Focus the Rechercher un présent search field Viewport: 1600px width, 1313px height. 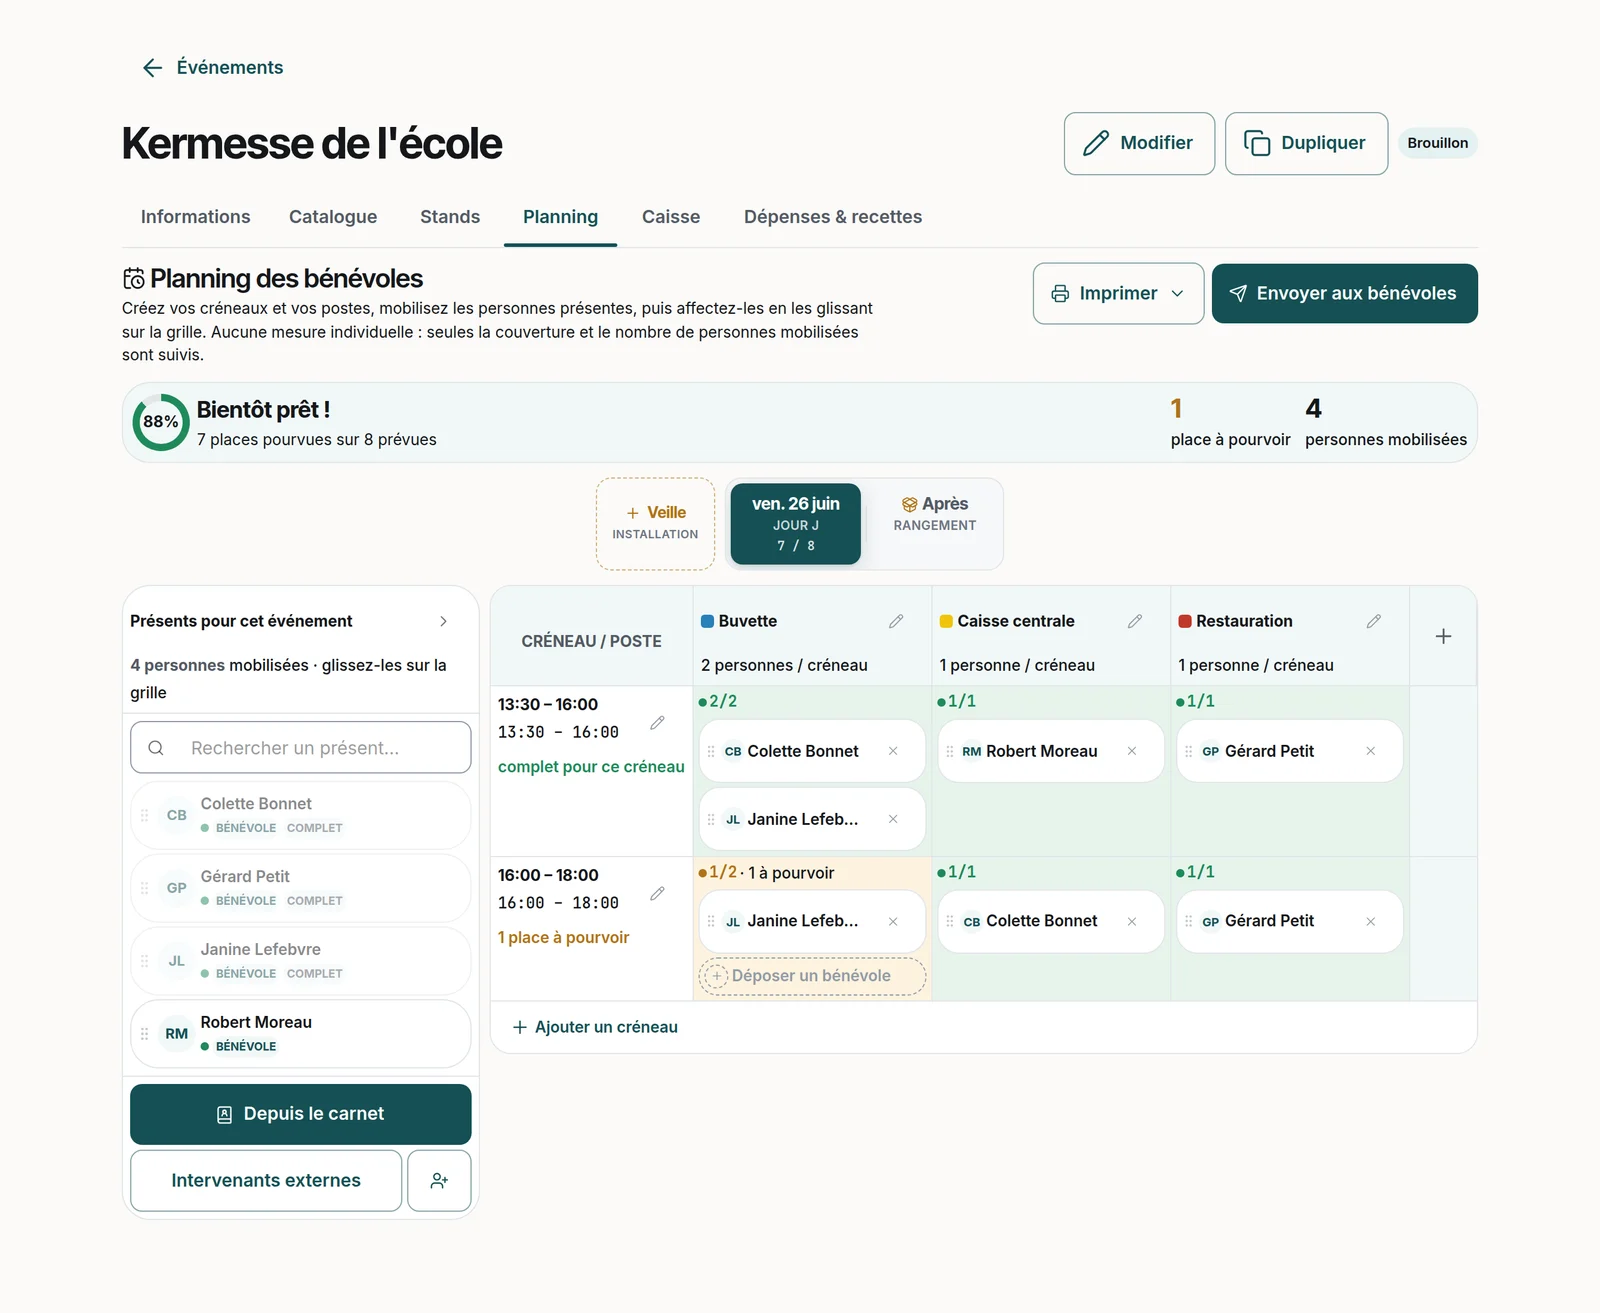click(300, 748)
